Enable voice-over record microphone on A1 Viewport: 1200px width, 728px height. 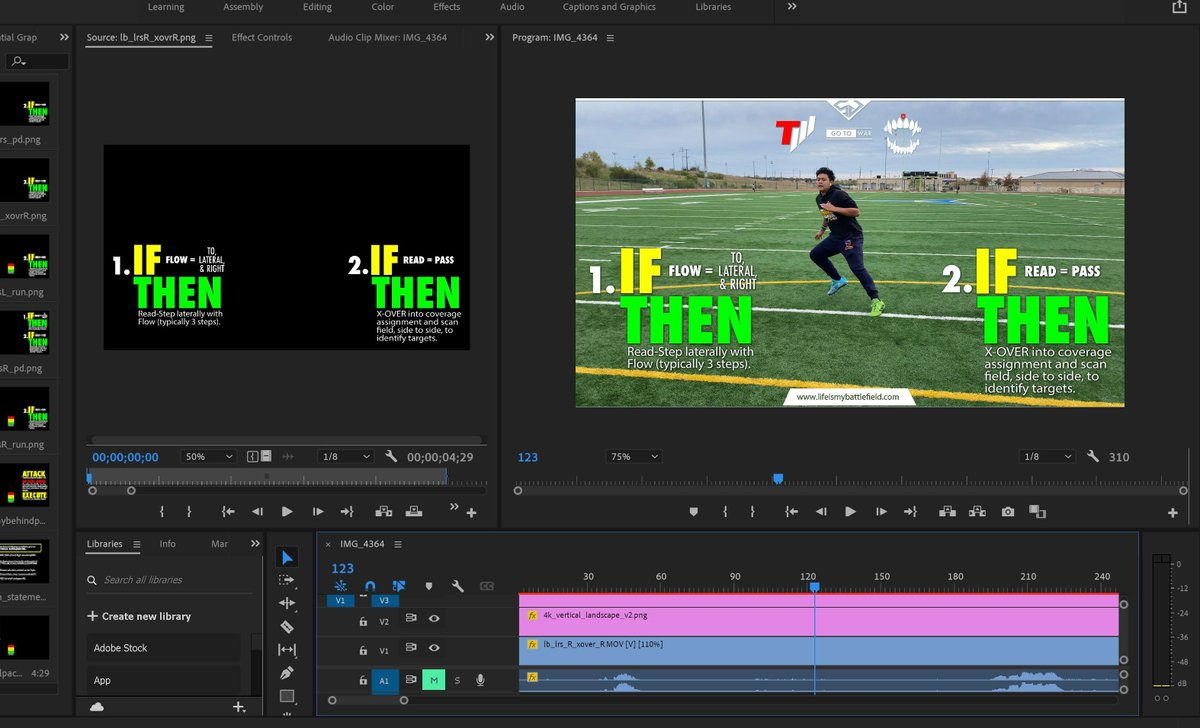point(481,680)
